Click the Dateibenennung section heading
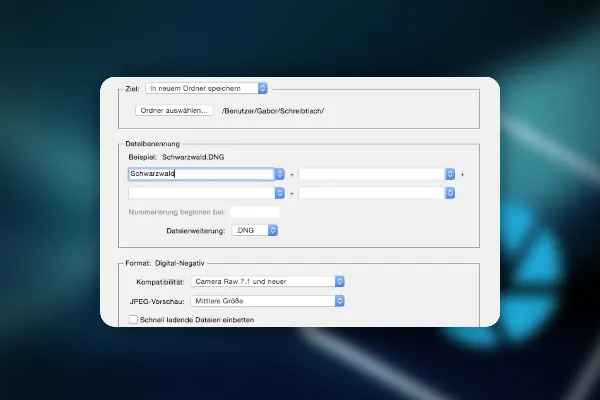Viewport: 600px width, 400px height. (153, 144)
